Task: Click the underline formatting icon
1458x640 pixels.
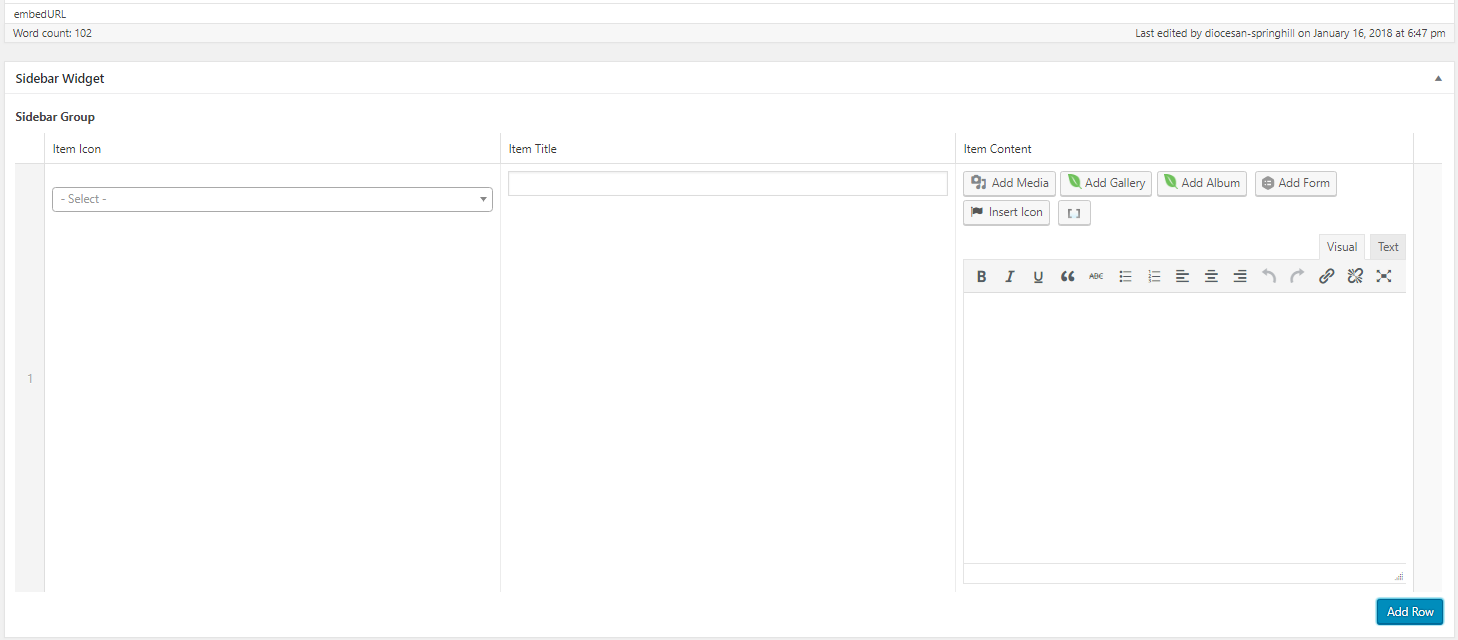Action: [1038, 277]
